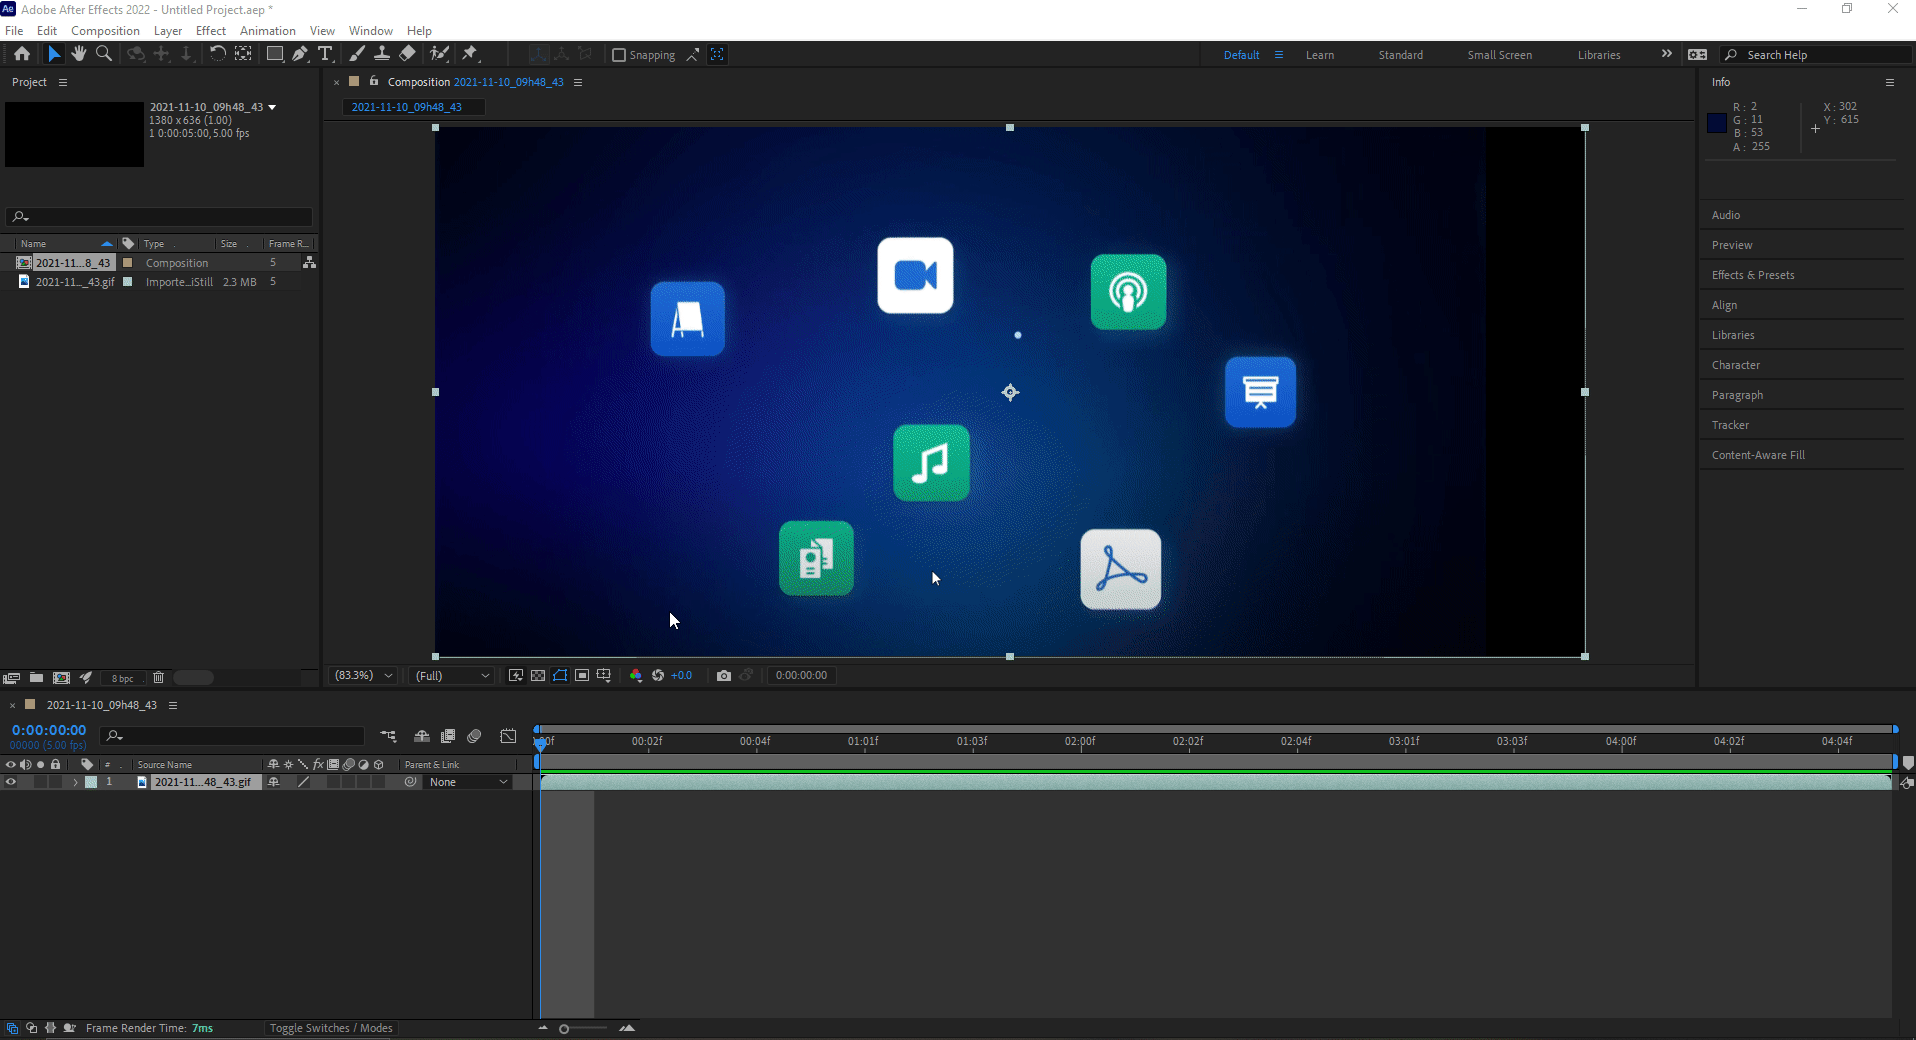
Task: Toggle Frame Blending for timeline
Action: (448, 737)
